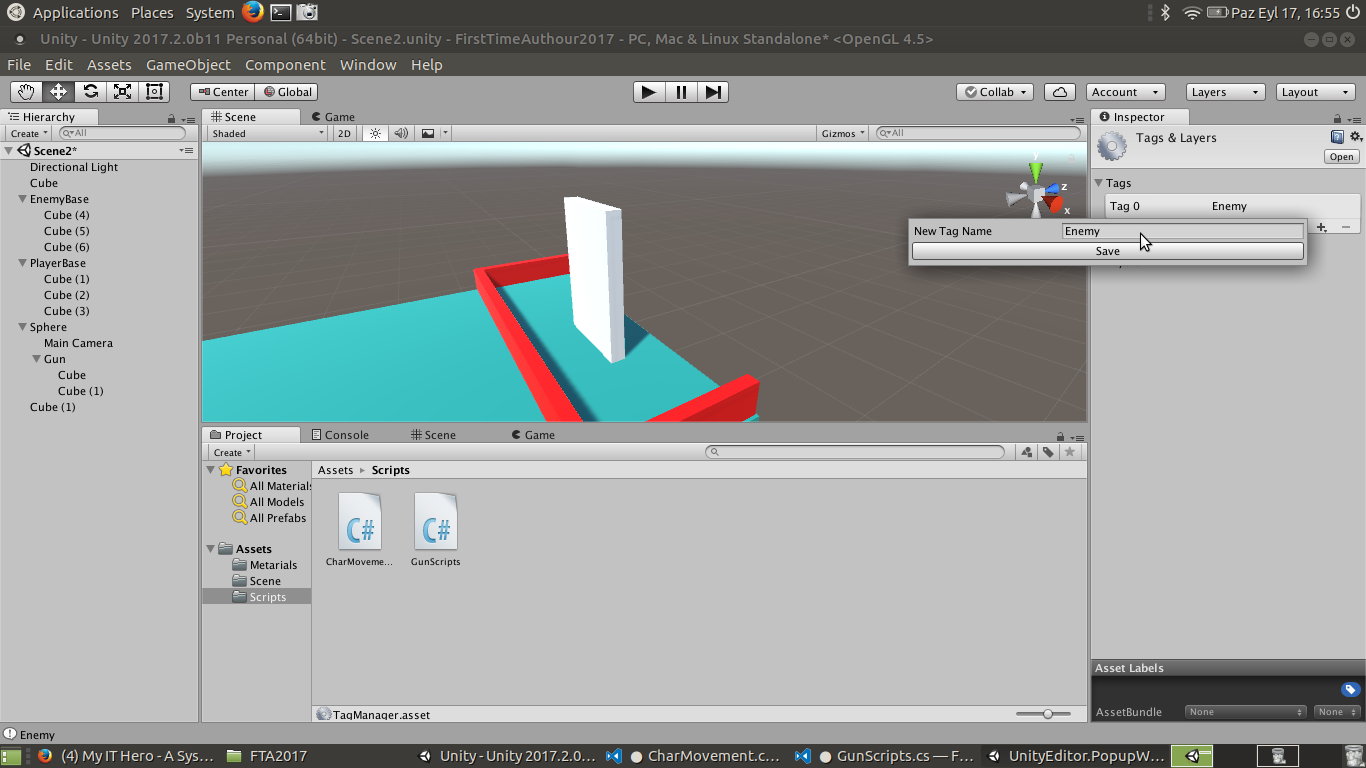1366x768 pixels.
Task: Open the Account dropdown
Action: [x=1125, y=92]
